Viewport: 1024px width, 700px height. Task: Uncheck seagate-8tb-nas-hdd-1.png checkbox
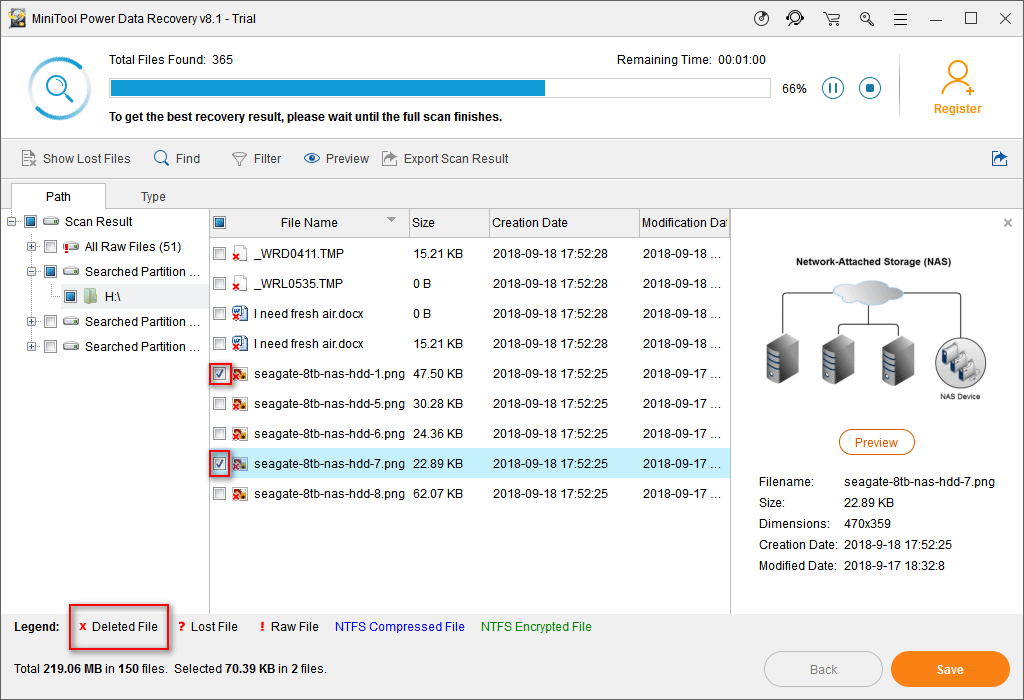219,374
